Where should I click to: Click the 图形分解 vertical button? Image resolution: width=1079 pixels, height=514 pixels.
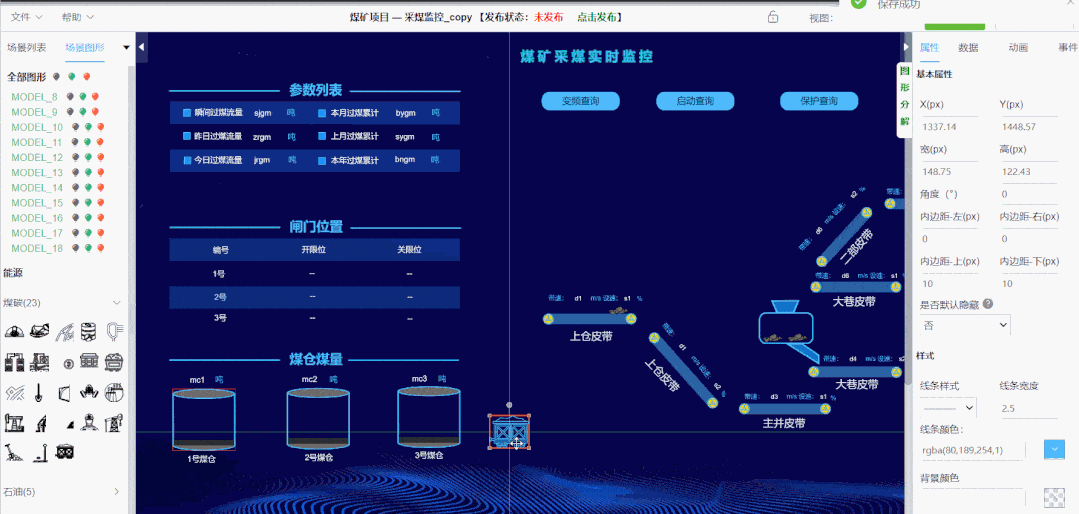(904, 99)
